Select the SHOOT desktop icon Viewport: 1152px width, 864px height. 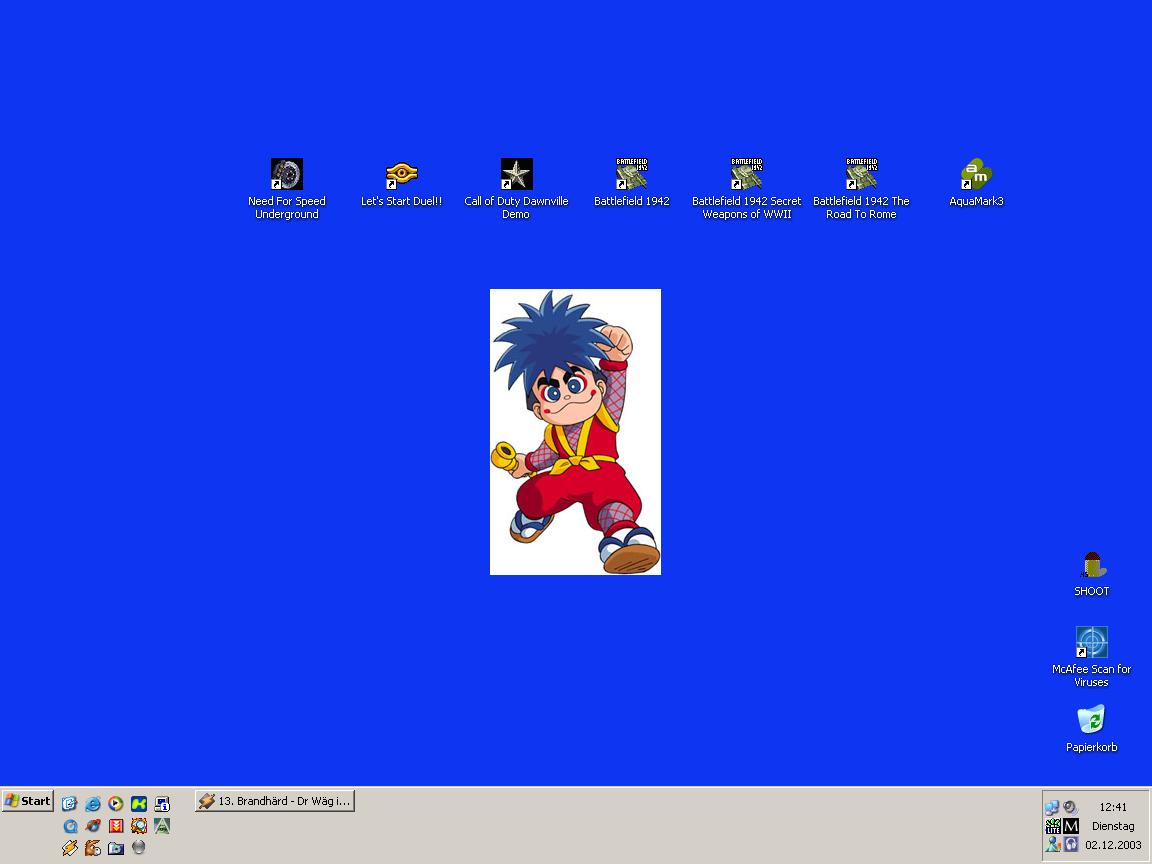[1092, 575]
